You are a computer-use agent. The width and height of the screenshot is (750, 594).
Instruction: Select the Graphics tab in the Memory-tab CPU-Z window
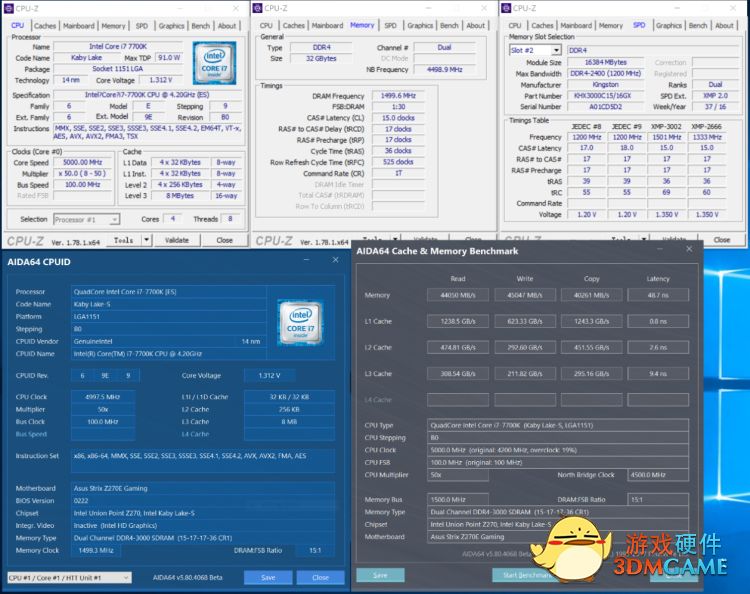[x=420, y=26]
